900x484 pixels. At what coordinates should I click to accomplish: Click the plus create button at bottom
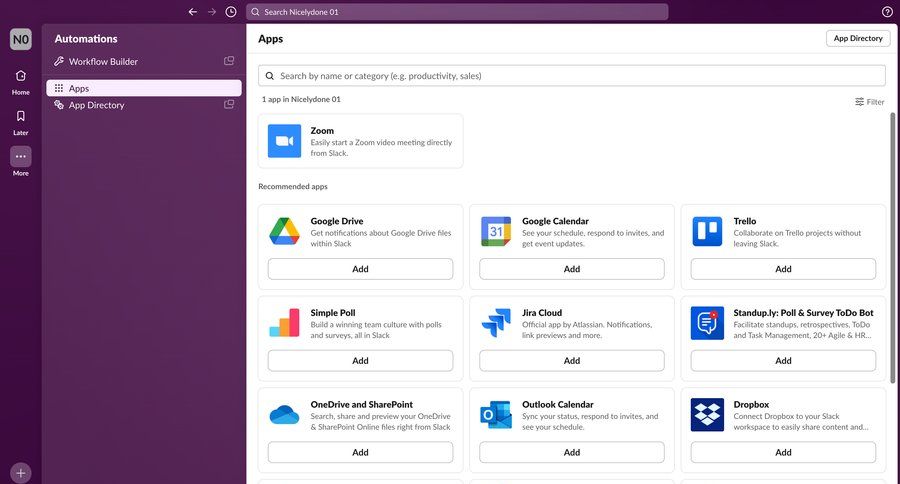tap(21, 473)
